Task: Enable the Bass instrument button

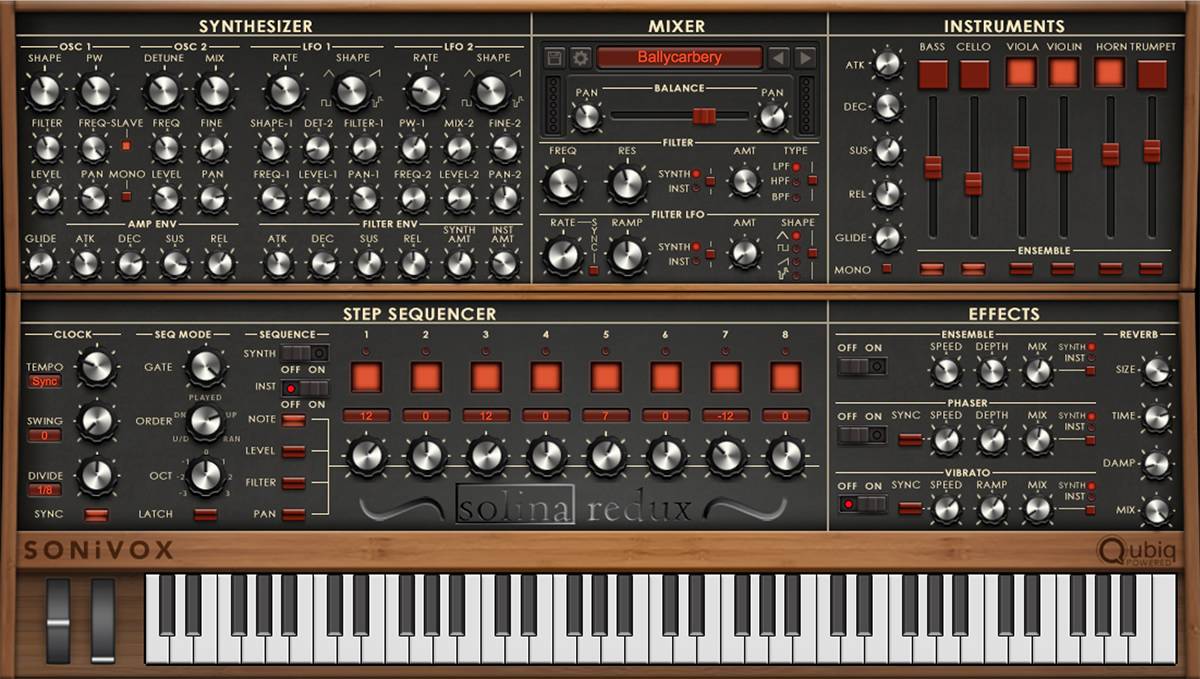Action: click(932, 73)
